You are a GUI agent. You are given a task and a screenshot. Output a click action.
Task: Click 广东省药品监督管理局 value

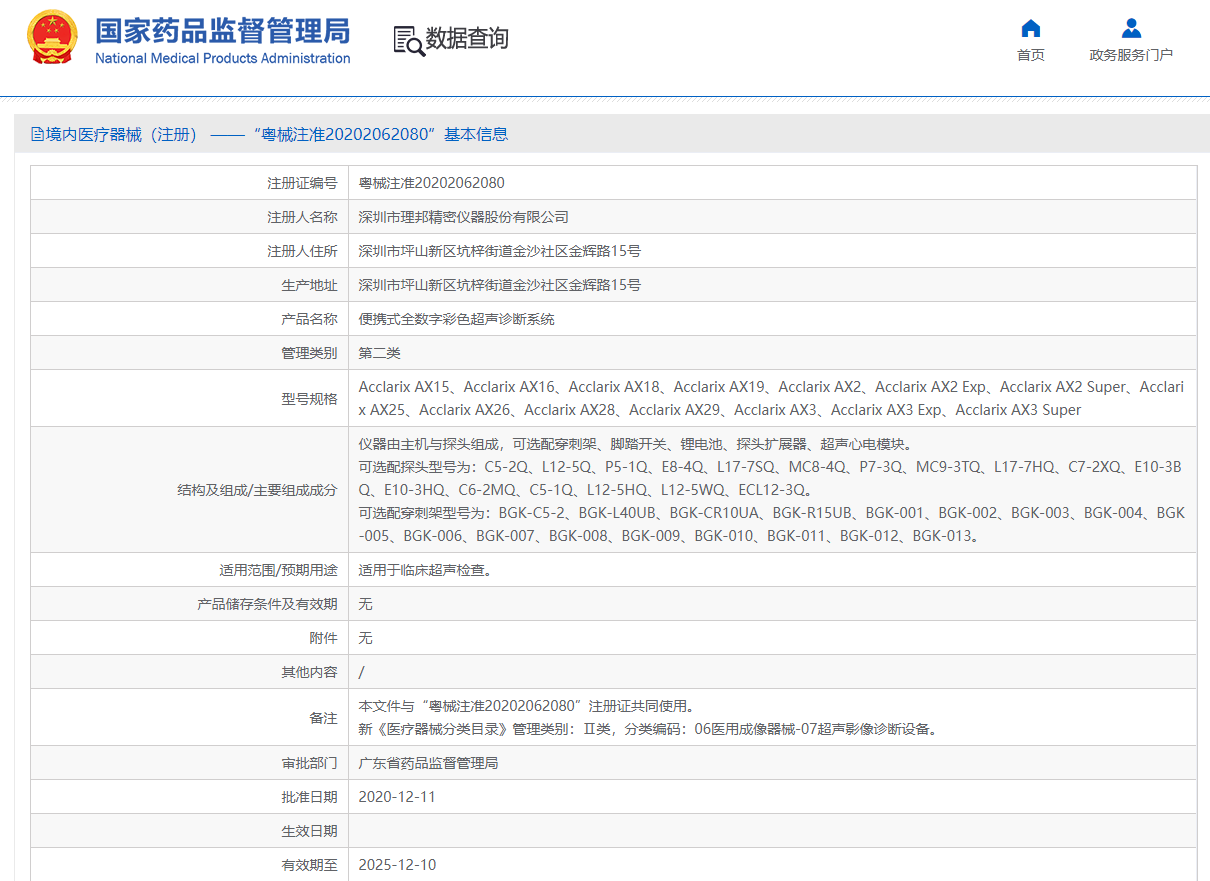[429, 763]
